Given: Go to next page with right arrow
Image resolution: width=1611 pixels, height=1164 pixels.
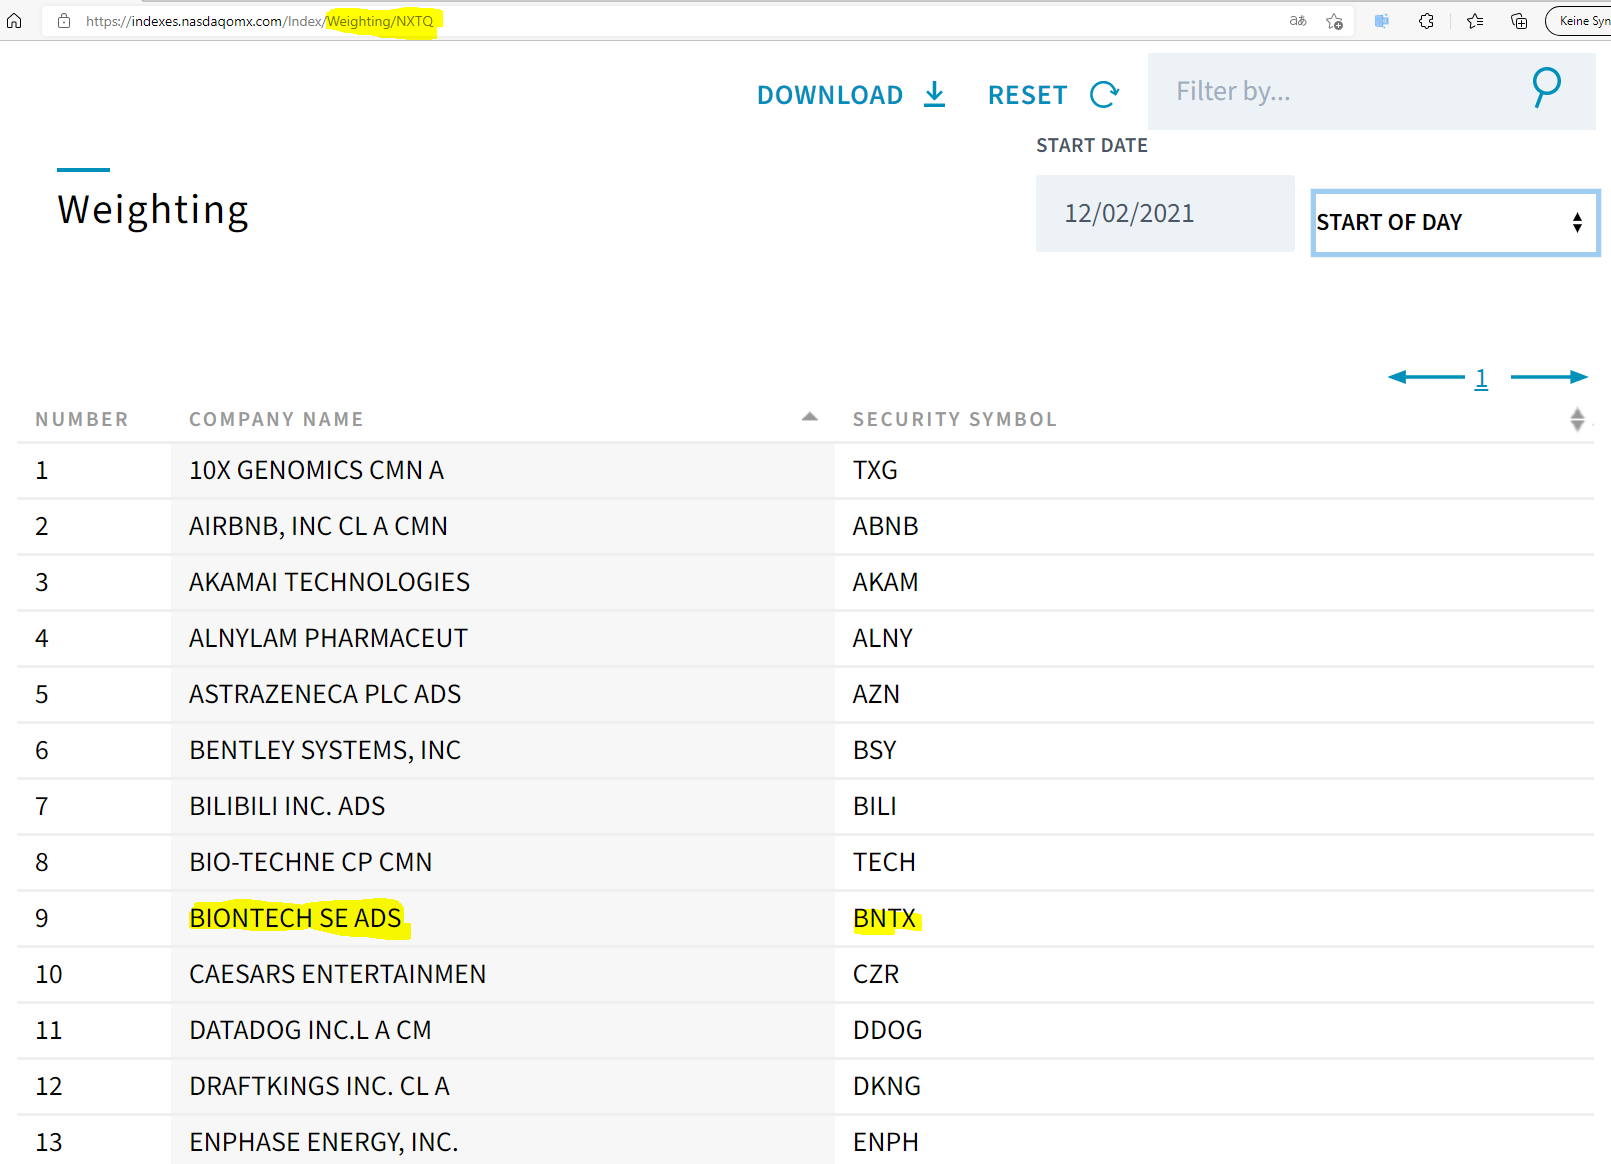Looking at the screenshot, I should pos(1549,377).
